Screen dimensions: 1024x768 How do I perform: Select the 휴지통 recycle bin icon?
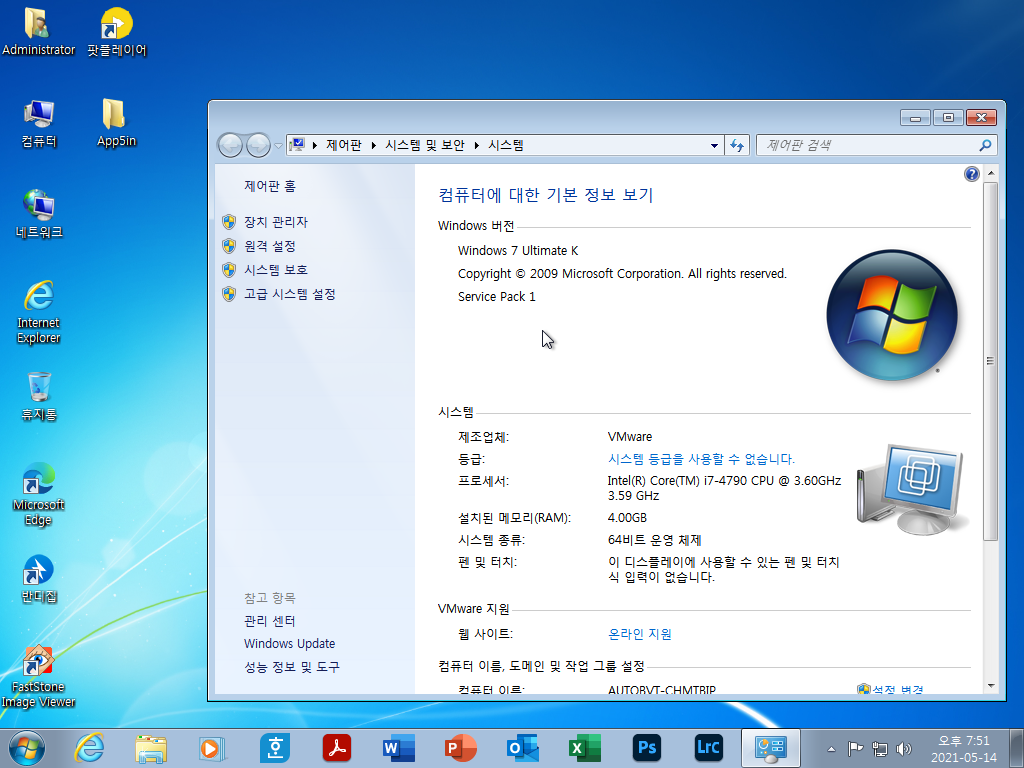click(39, 396)
